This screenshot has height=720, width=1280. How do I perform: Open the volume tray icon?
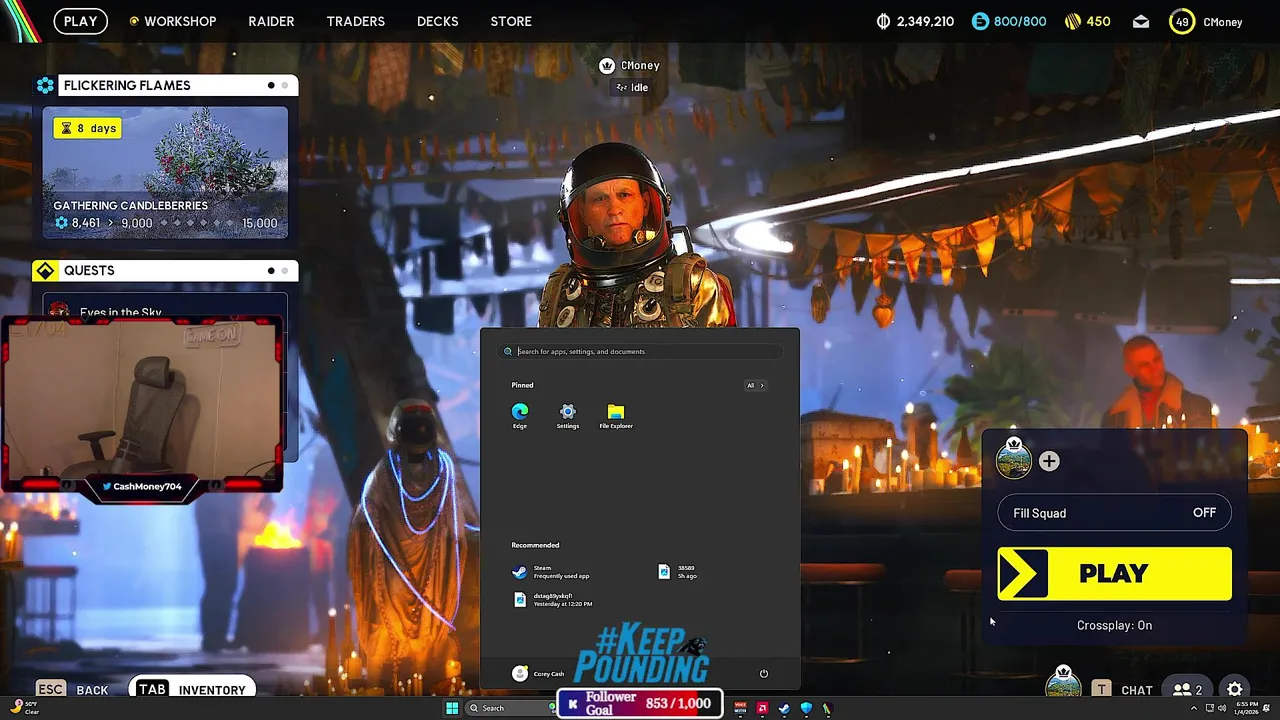pos(1222,708)
